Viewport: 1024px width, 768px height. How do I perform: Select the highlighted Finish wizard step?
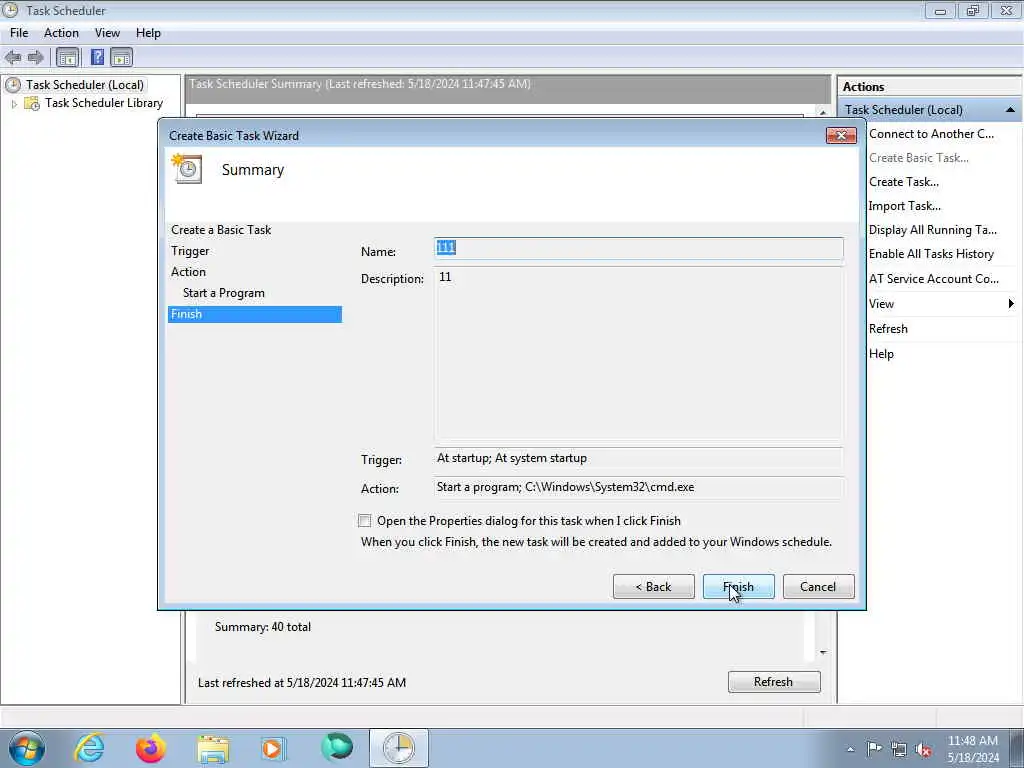(255, 314)
